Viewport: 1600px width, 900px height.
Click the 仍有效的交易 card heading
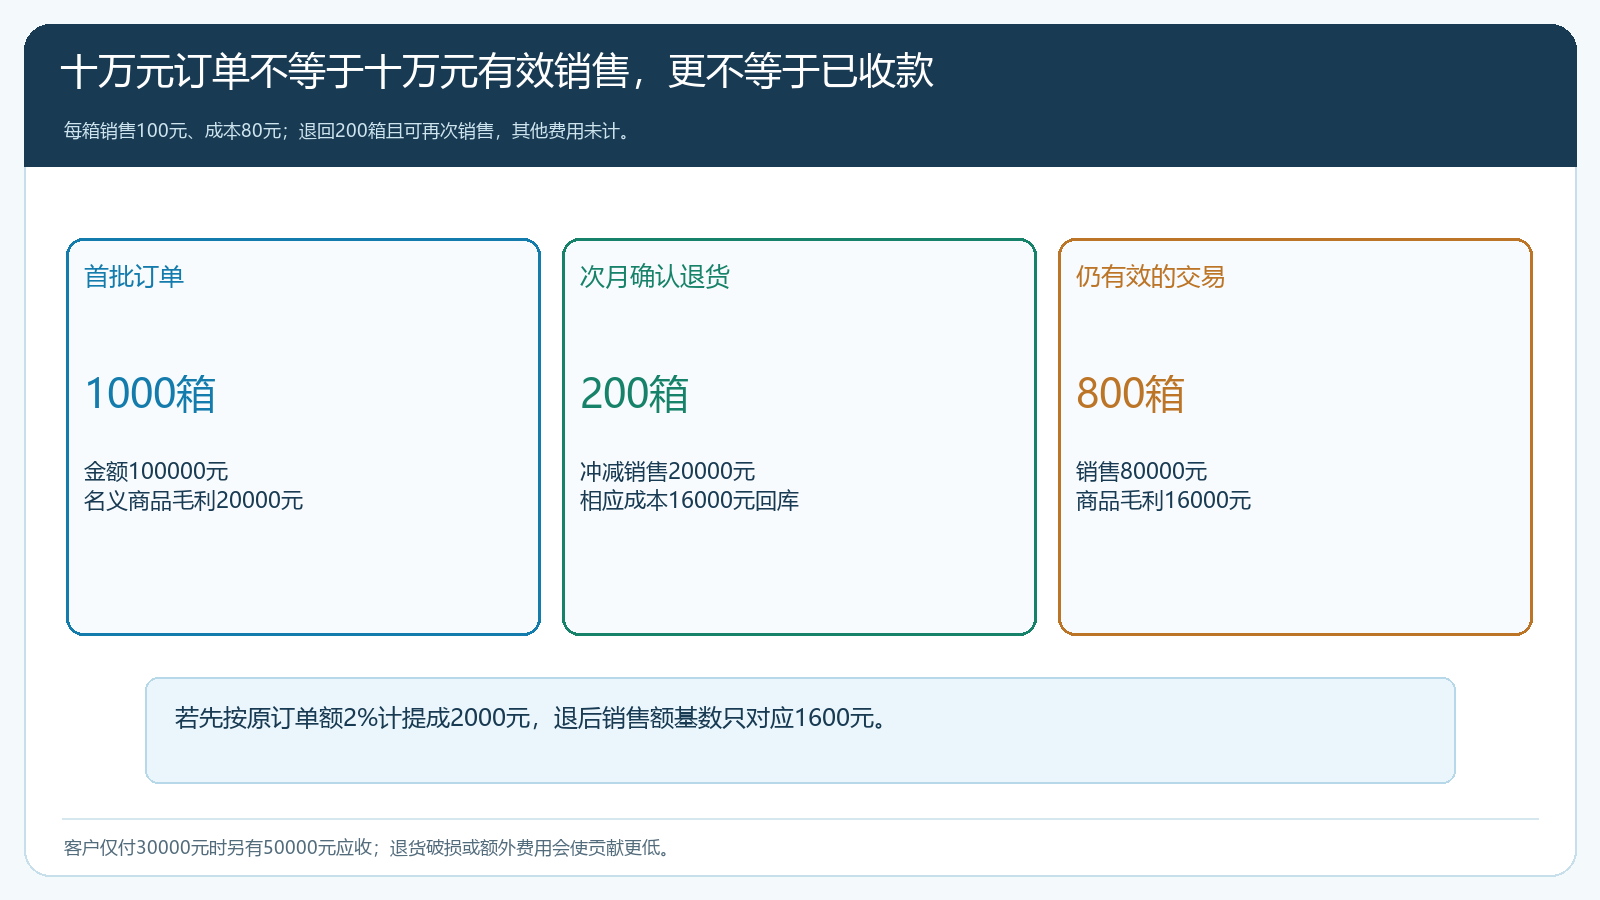1150,277
